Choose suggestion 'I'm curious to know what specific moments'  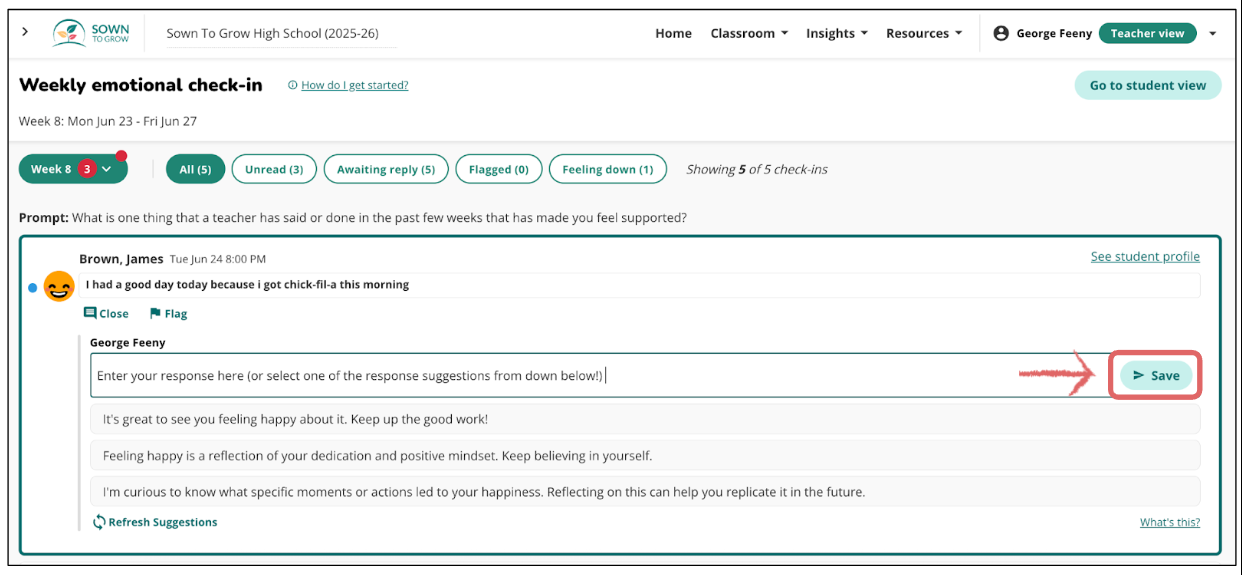click(x=645, y=491)
